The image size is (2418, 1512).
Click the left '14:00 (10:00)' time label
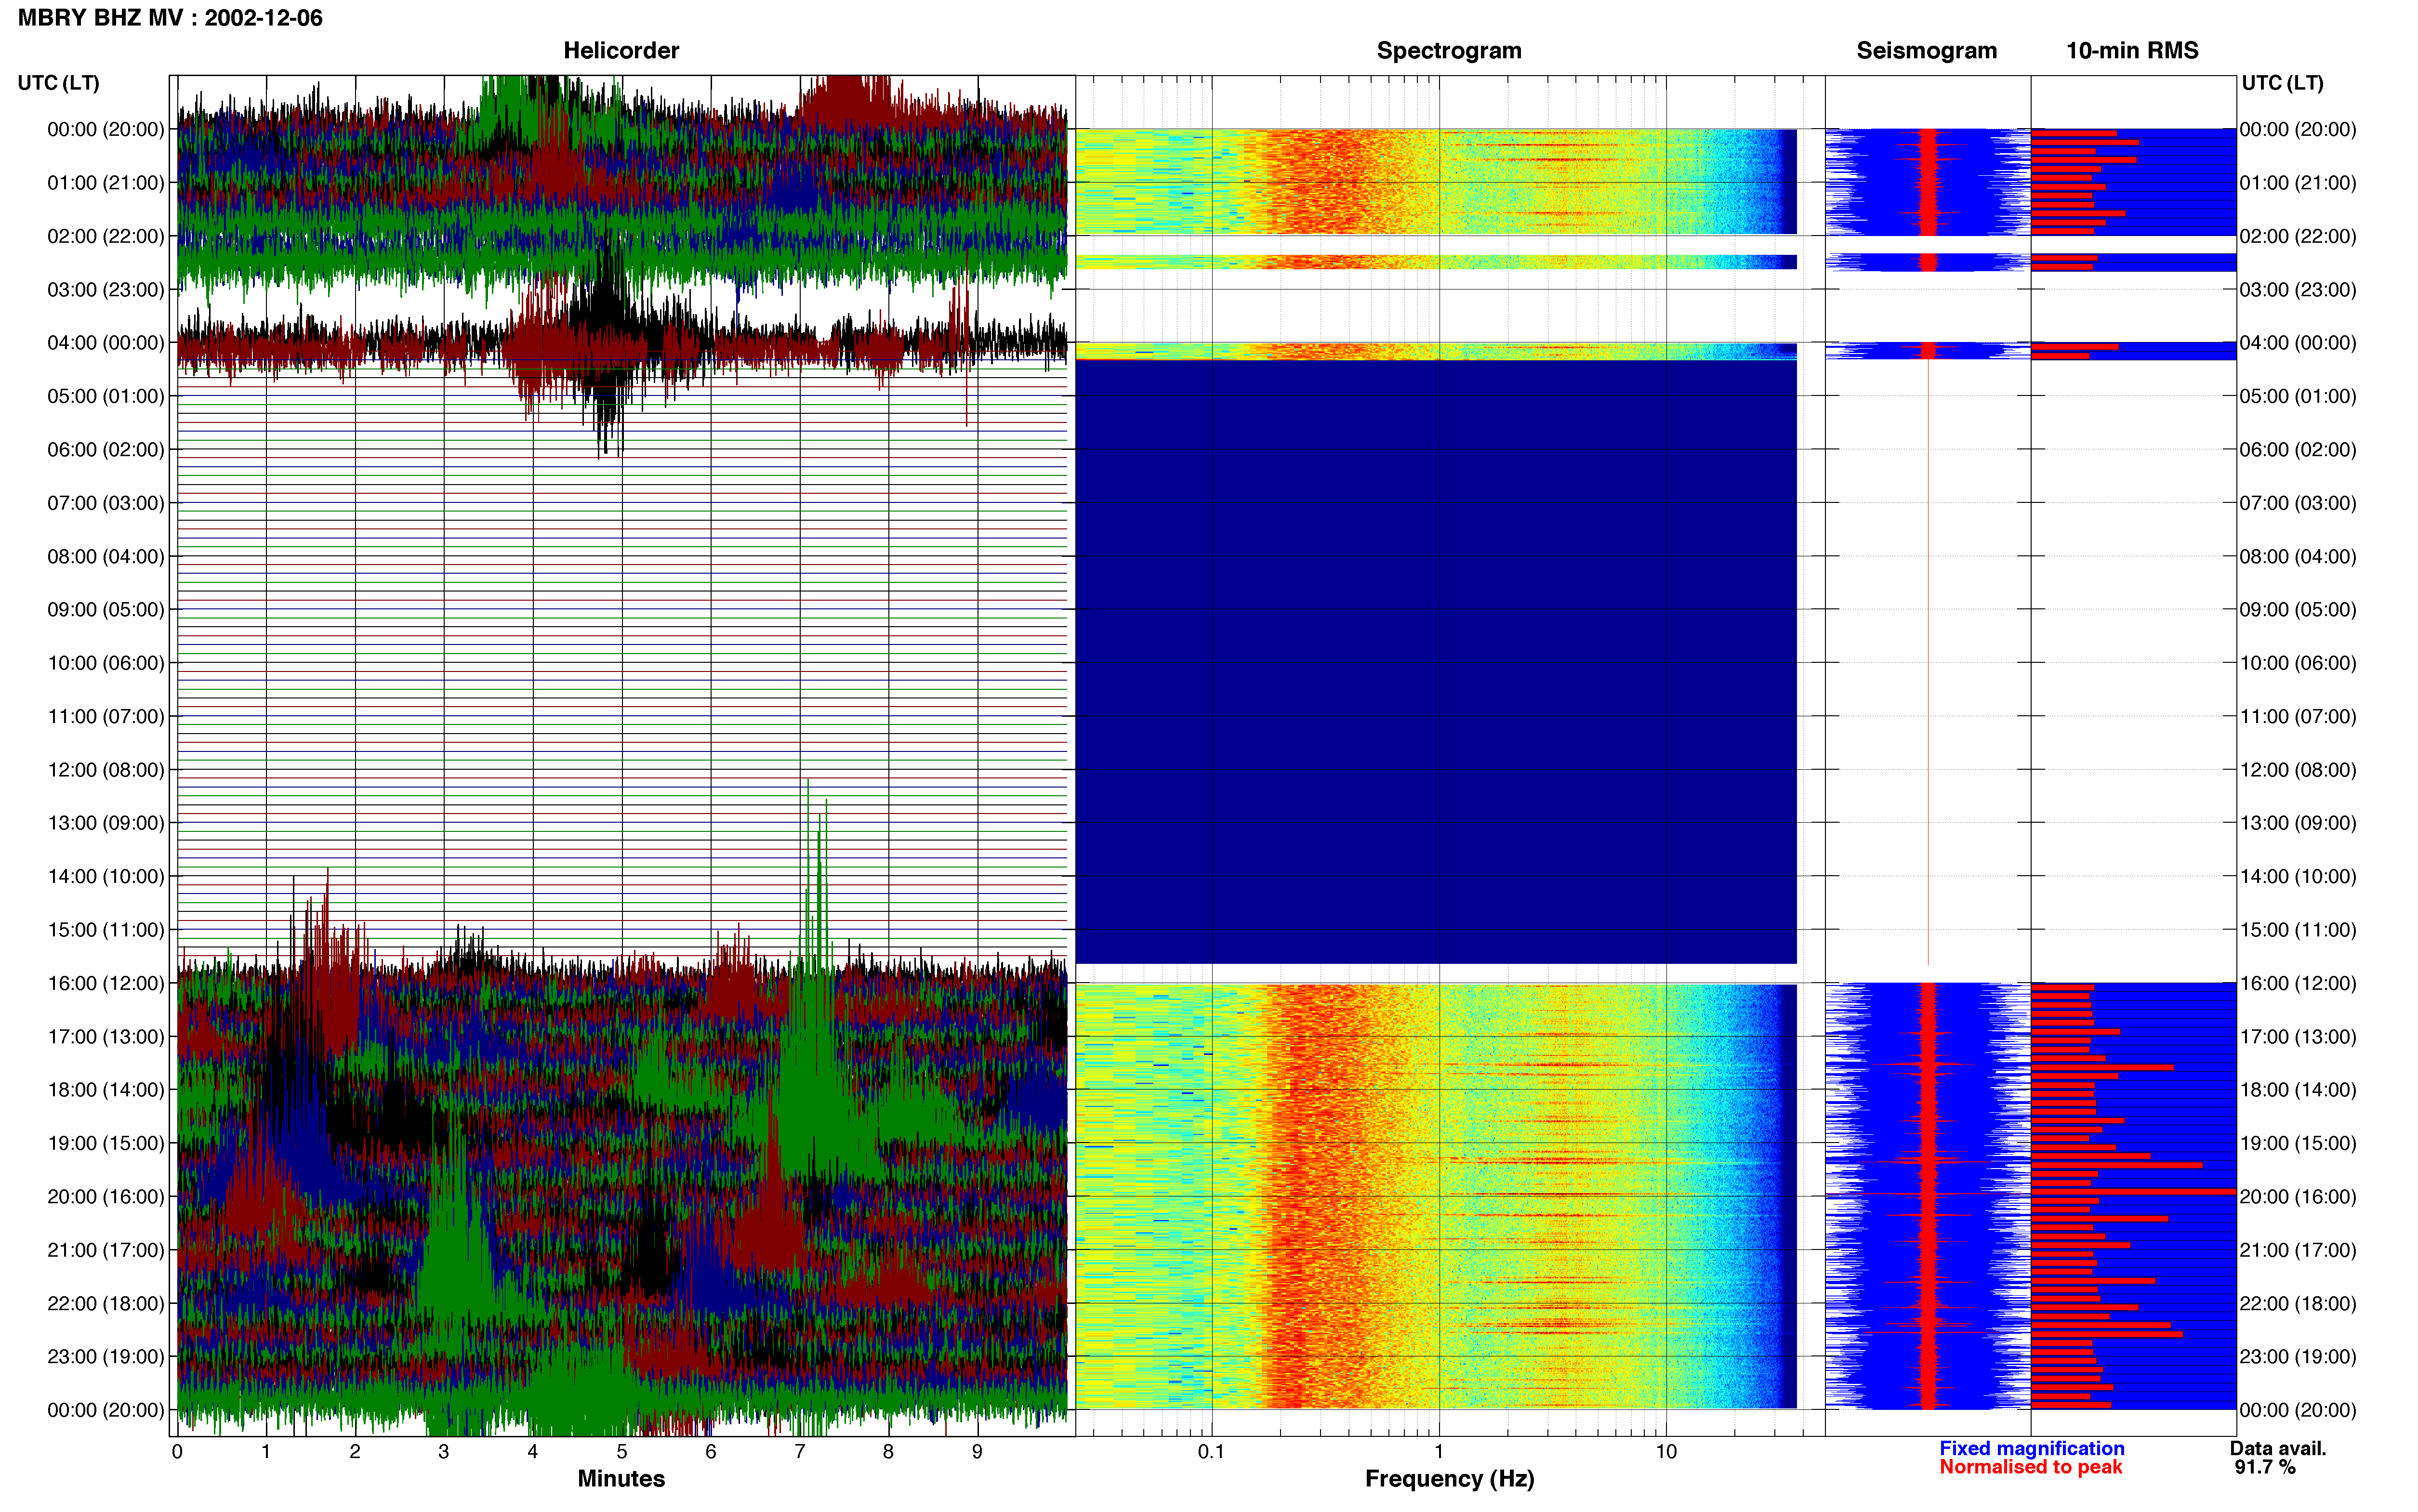pyautogui.click(x=106, y=876)
